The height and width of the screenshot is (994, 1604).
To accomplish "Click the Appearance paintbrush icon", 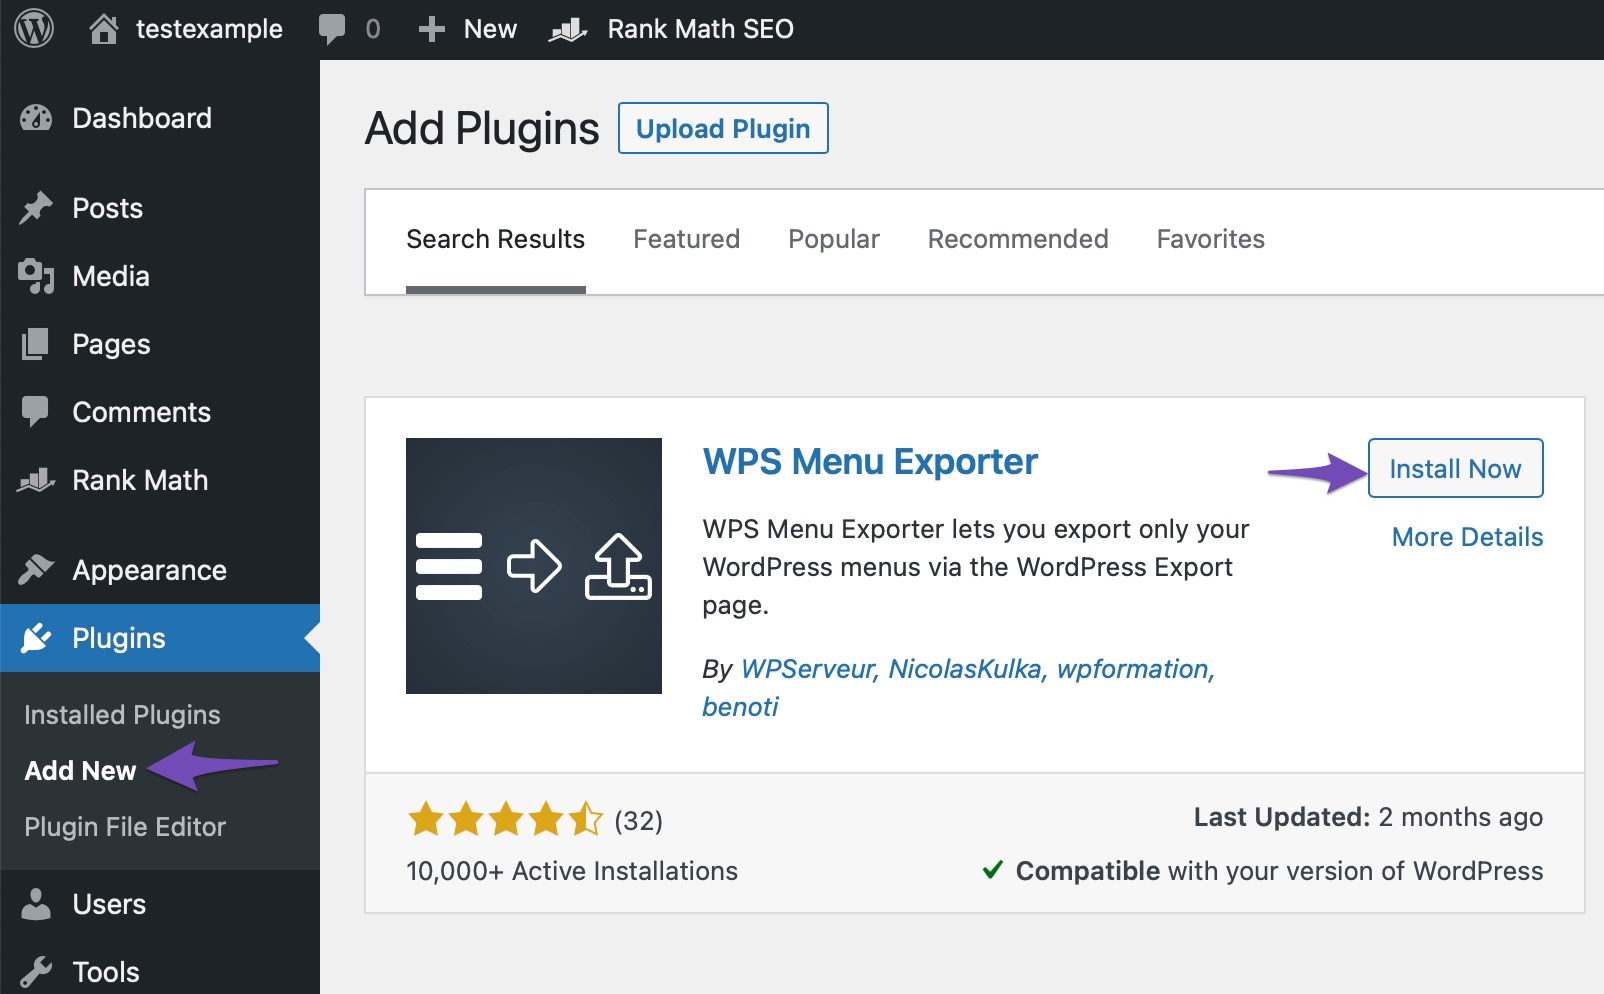I will (x=36, y=570).
